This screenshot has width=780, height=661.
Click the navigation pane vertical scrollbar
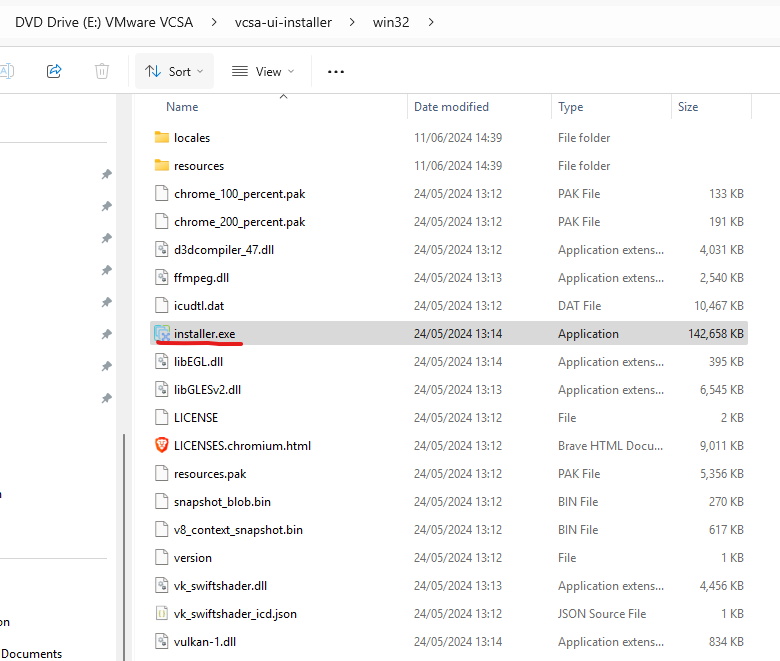tap(124, 547)
